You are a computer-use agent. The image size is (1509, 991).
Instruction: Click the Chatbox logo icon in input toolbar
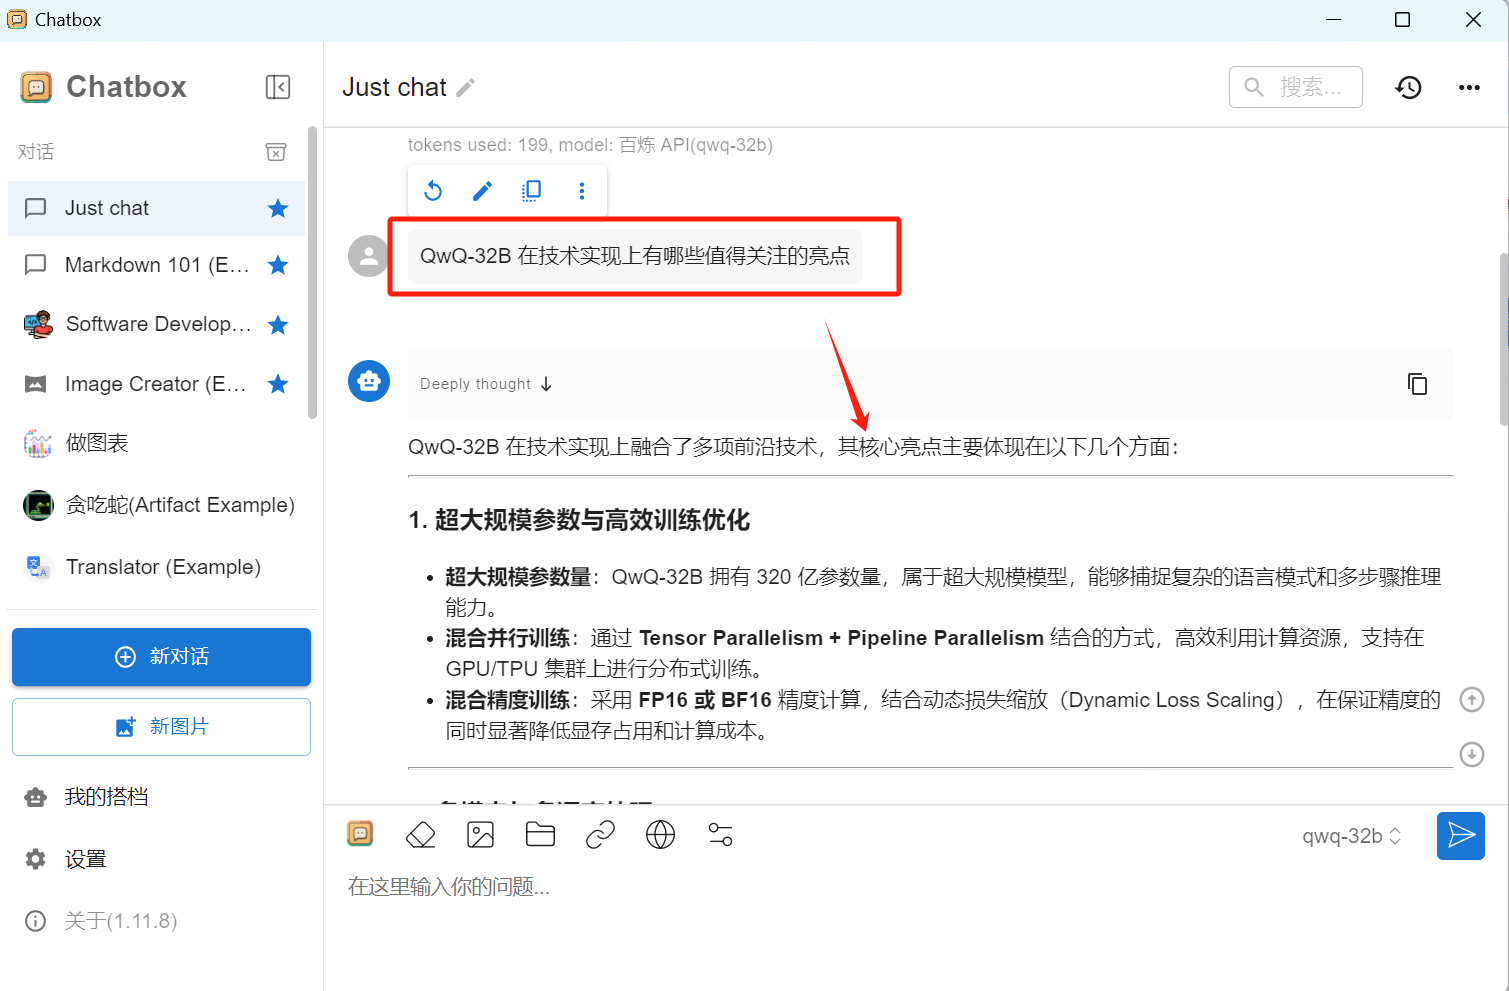coord(360,834)
